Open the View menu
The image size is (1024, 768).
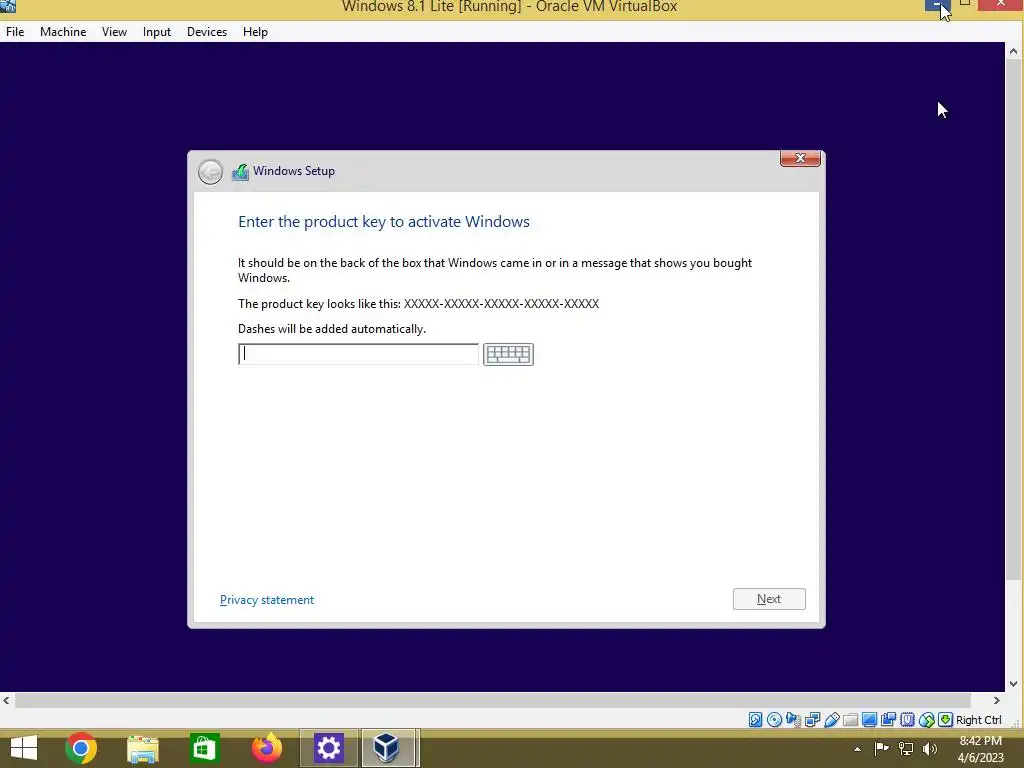point(114,31)
